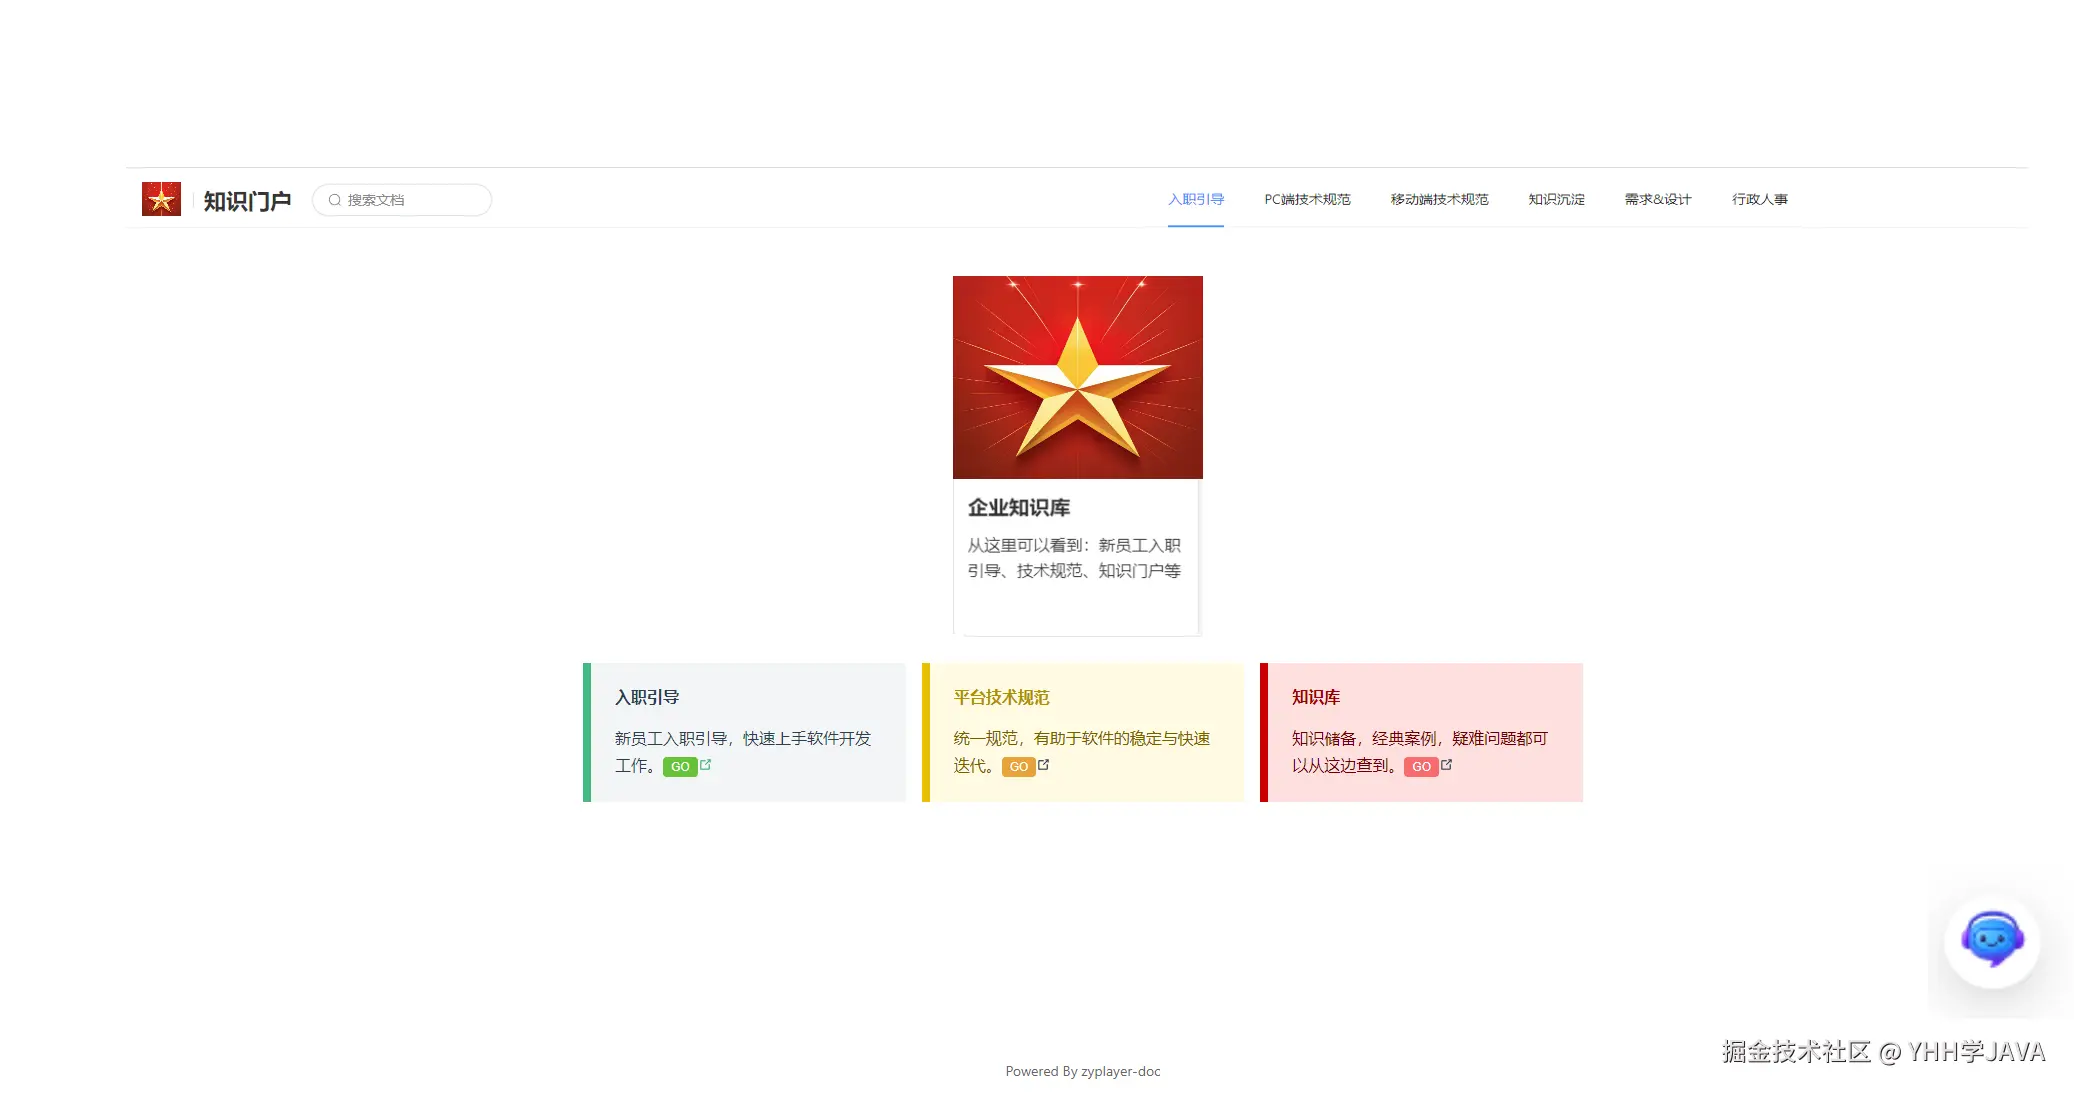2074x1094 pixels.
Task: Click the search magnifier icon
Action: tap(335, 200)
